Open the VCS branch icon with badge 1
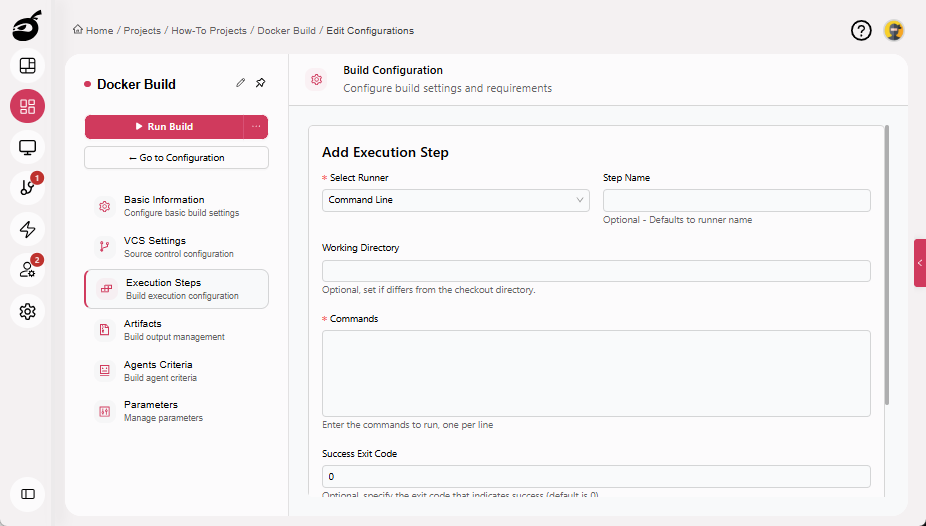 [27, 188]
